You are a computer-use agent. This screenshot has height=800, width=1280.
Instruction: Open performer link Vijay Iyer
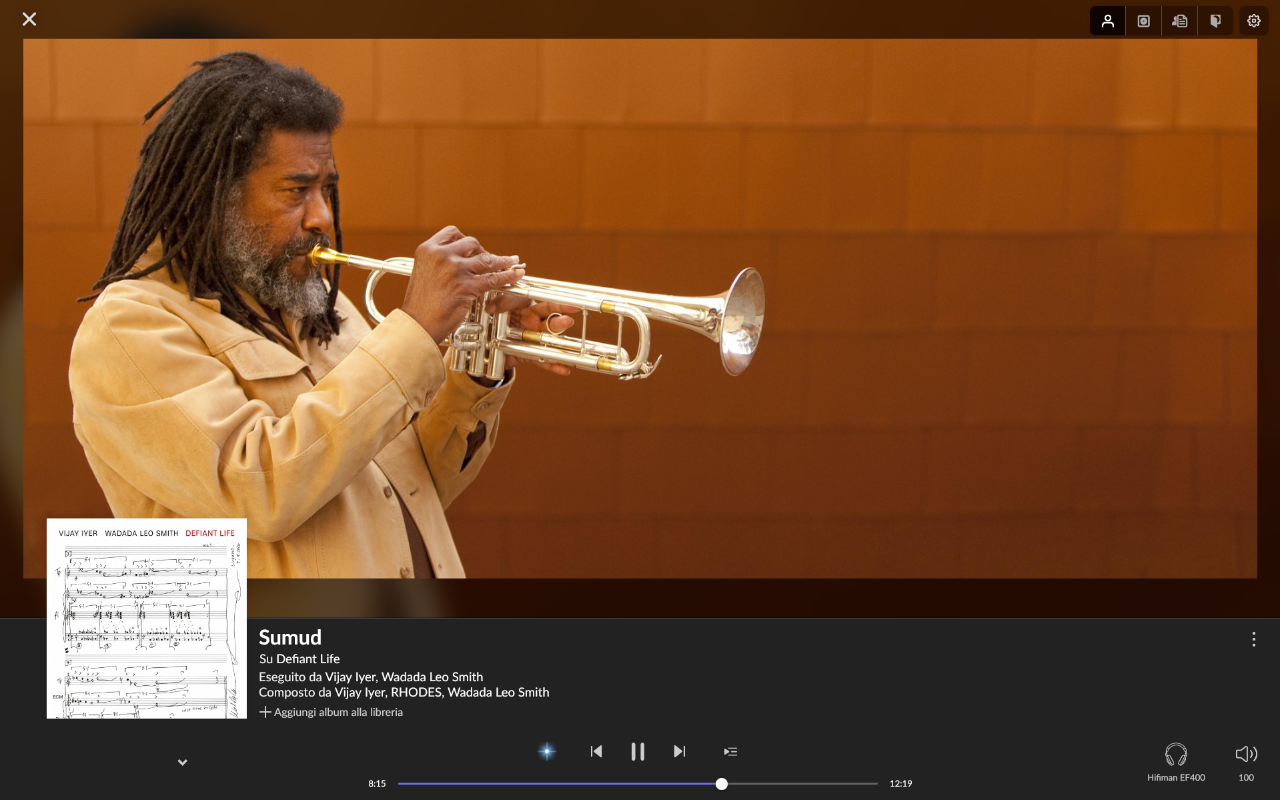pos(350,676)
